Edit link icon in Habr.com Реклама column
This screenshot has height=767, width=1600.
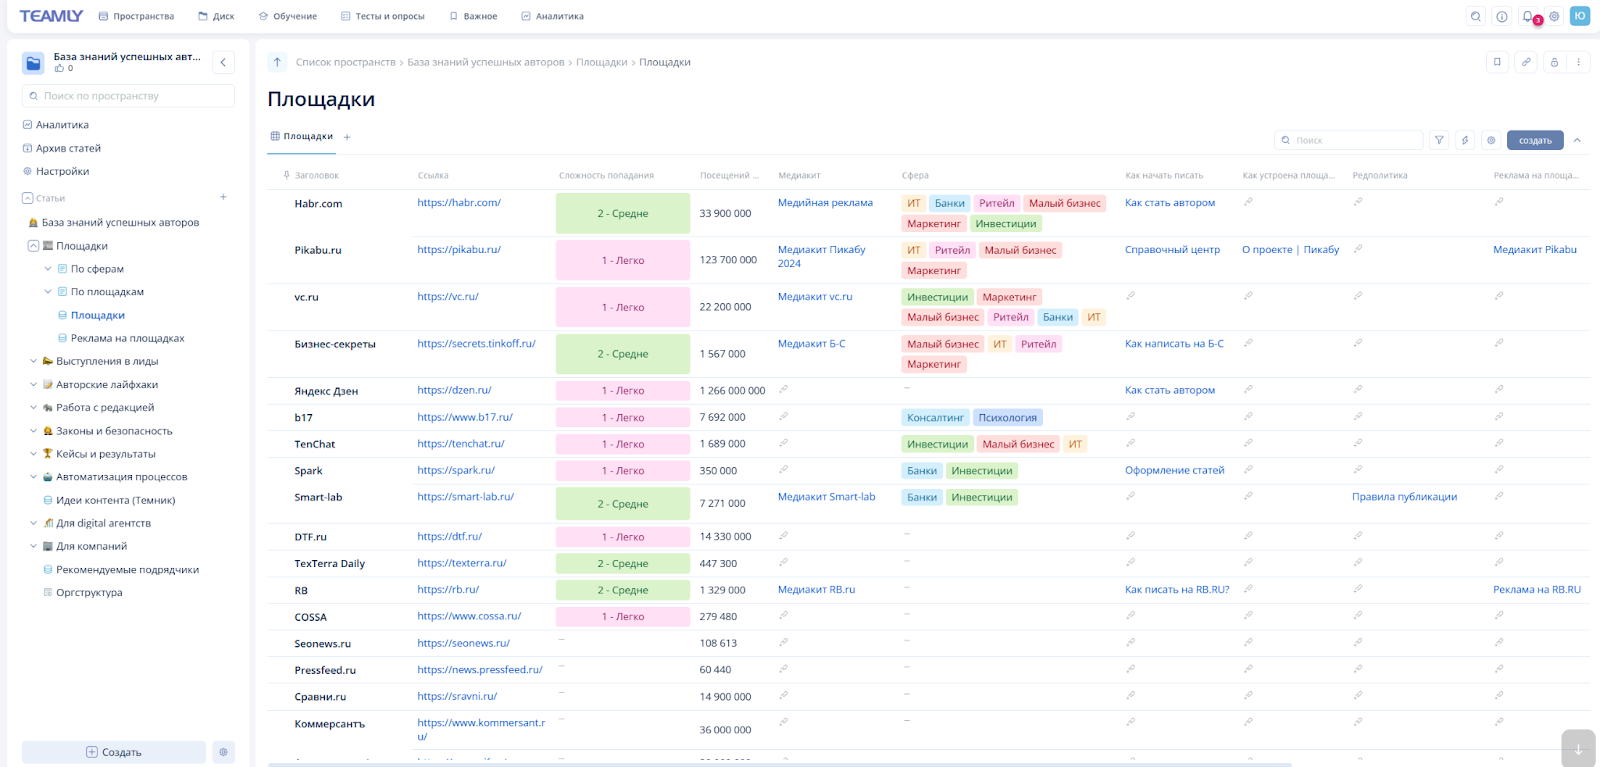pos(1499,202)
